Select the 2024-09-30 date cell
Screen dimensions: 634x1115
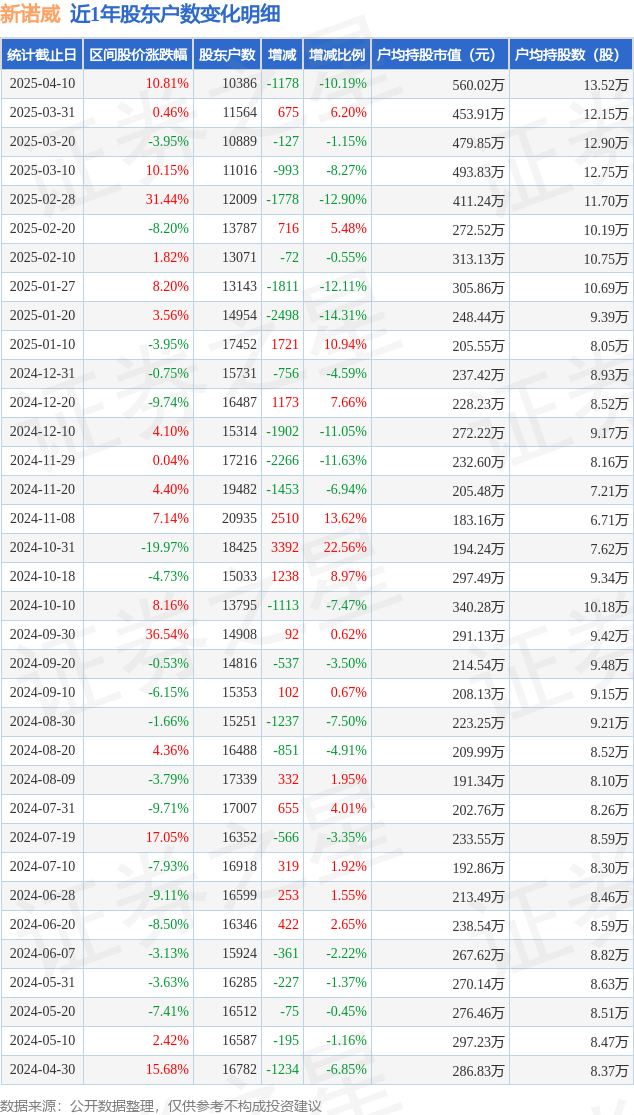[42, 635]
